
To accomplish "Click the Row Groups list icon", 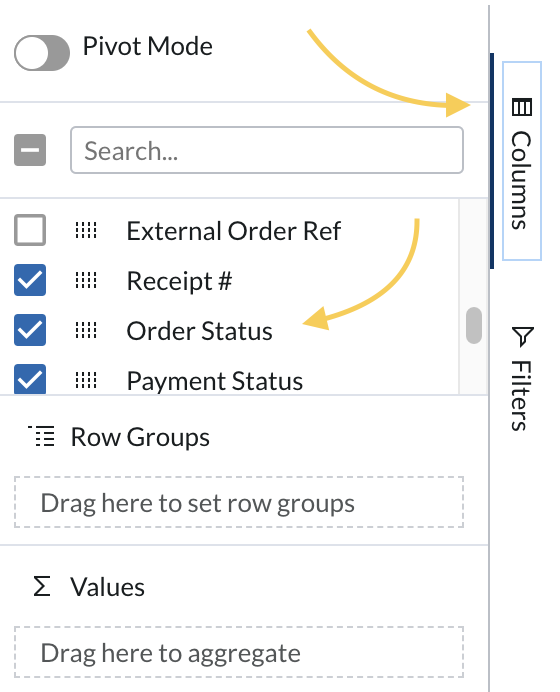I will coord(41,436).
